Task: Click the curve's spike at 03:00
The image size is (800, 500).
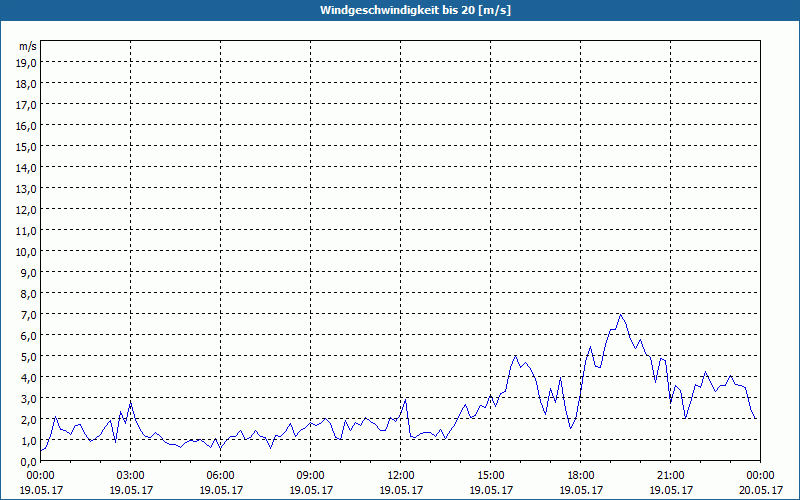Action: pos(131,403)
